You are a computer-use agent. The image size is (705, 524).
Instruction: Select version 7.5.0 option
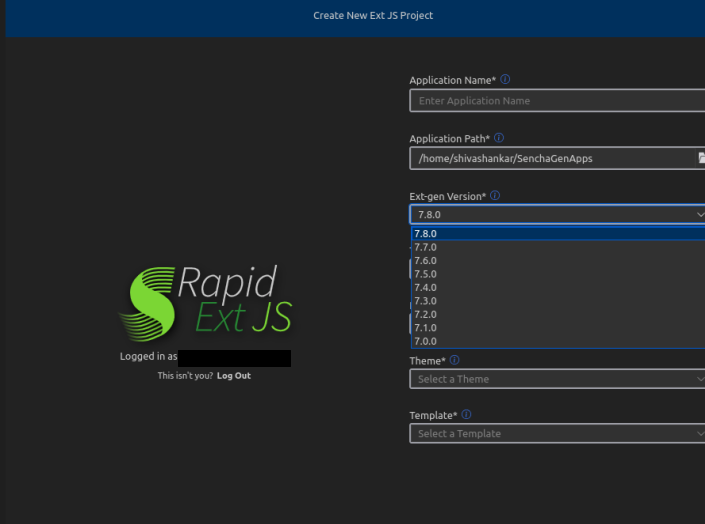pyautogui.click(x=426, y=274)
